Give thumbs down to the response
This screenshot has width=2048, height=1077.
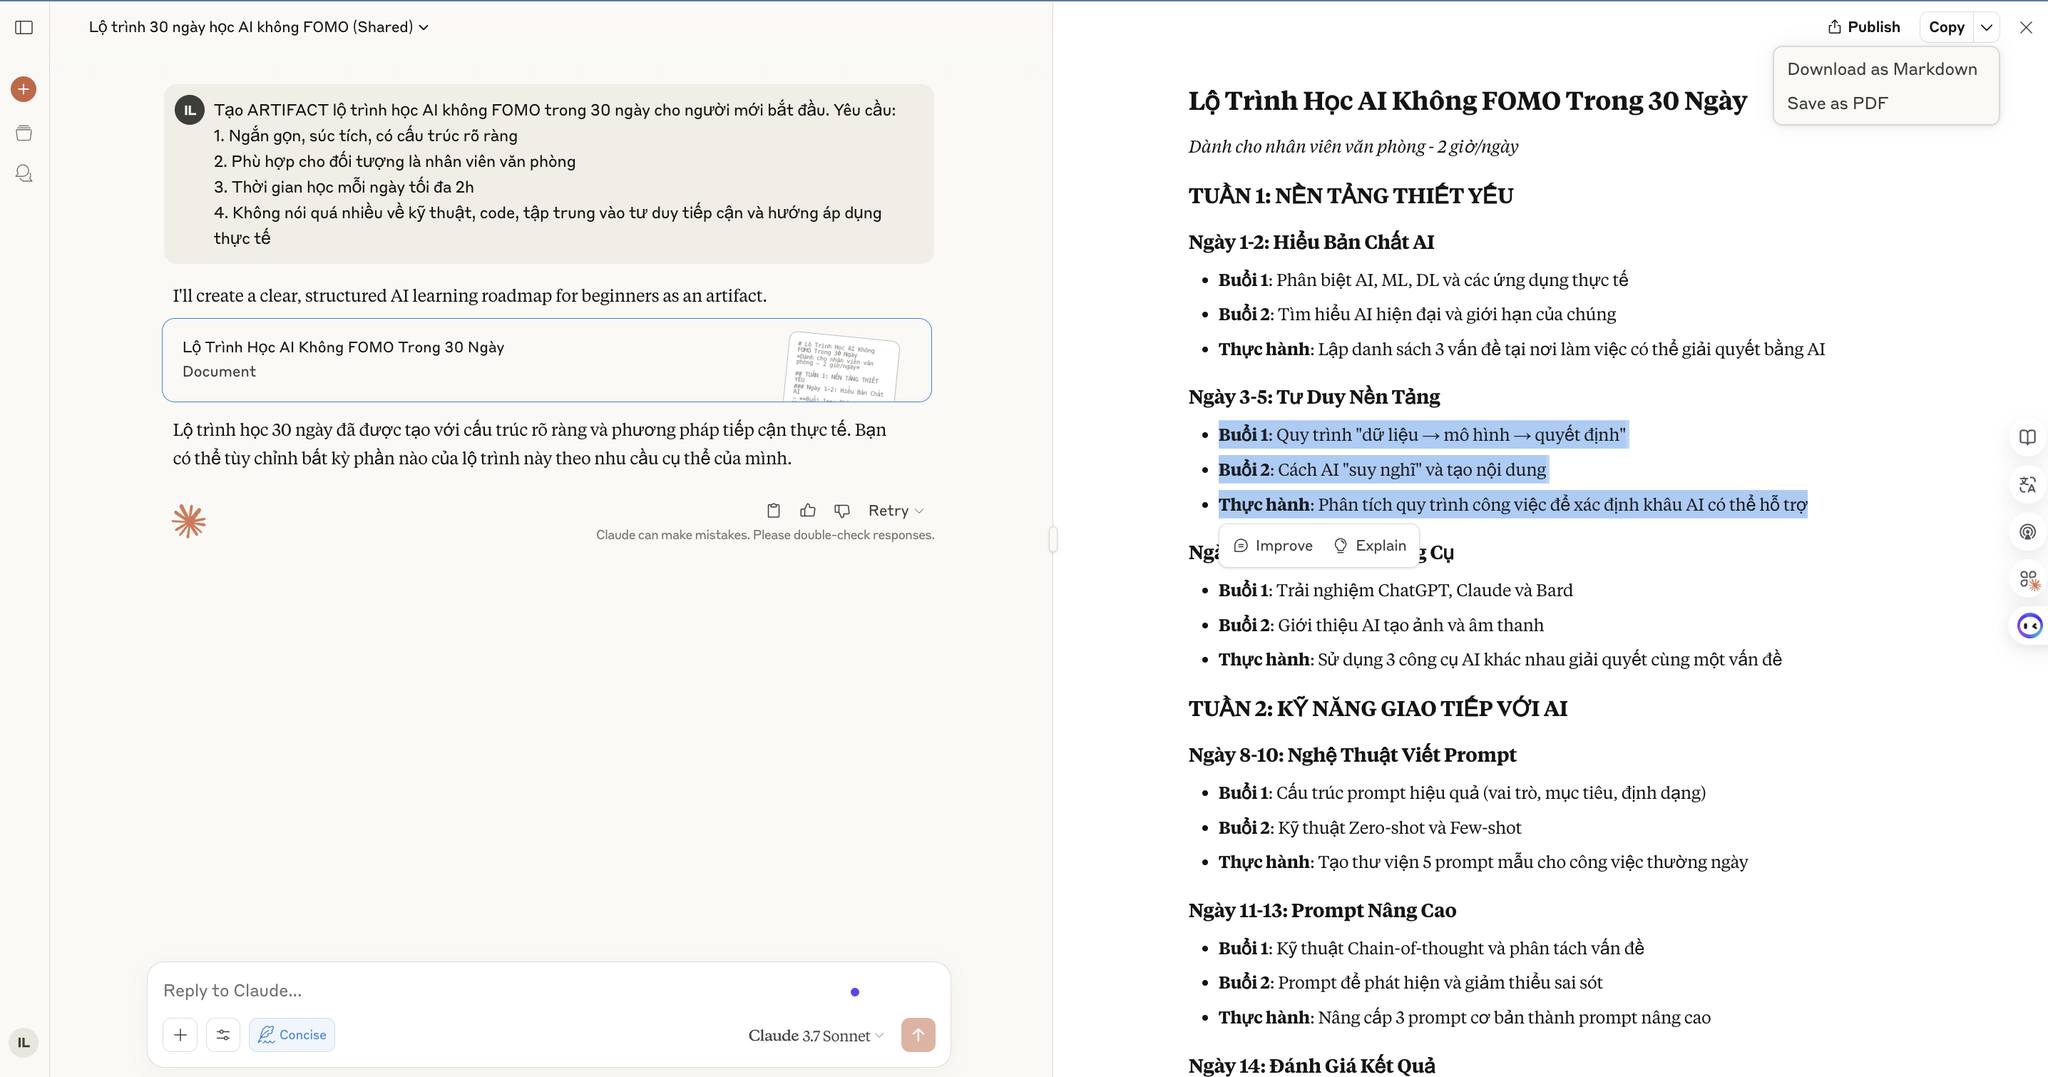[x=842, y=511]
